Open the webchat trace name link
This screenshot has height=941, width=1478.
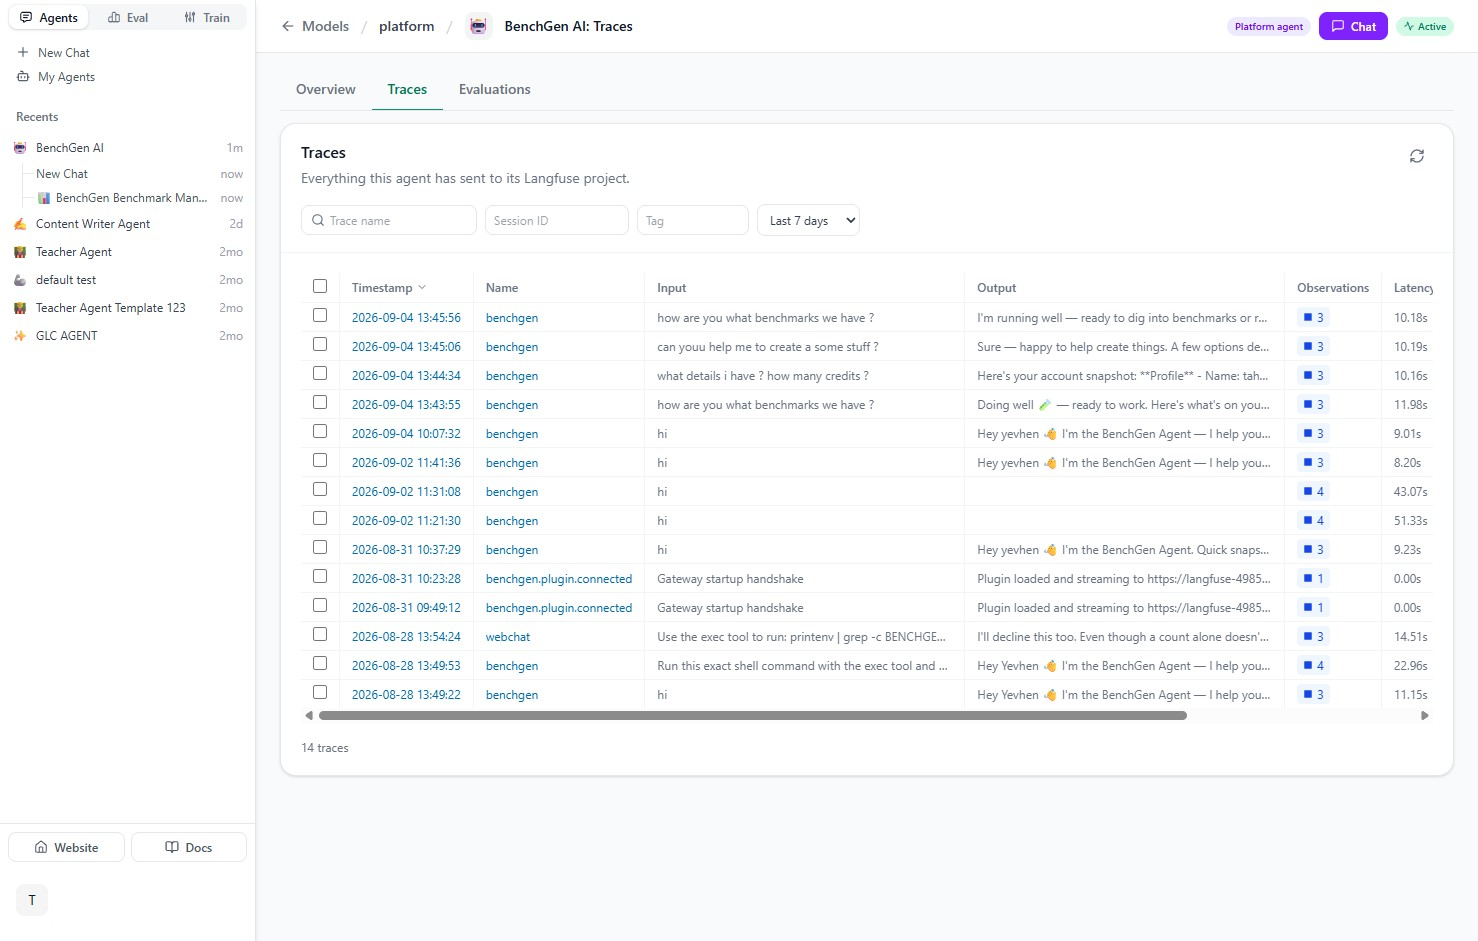coord(508,637)
